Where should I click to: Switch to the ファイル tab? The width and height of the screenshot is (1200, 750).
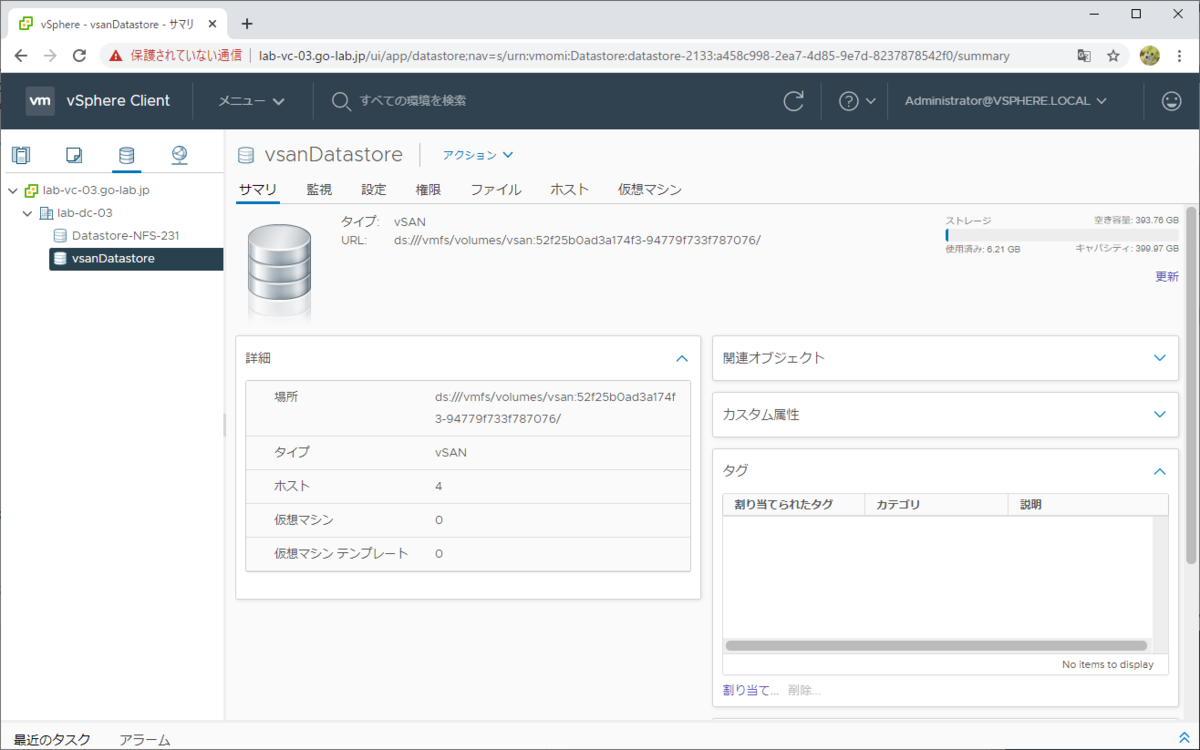[496, 189]
